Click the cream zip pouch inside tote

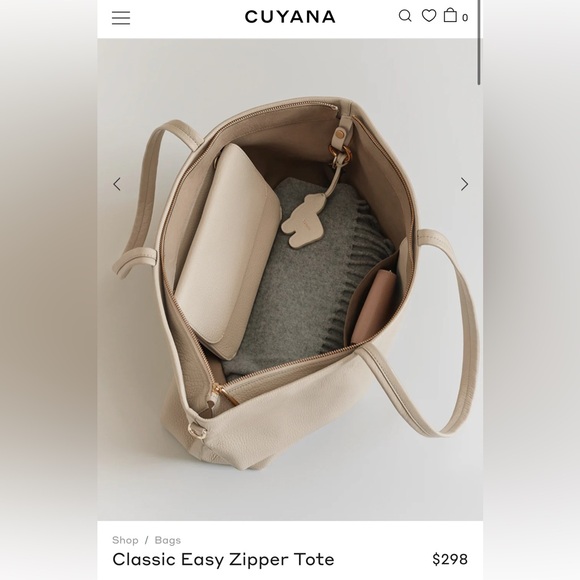tap(227, 252)
